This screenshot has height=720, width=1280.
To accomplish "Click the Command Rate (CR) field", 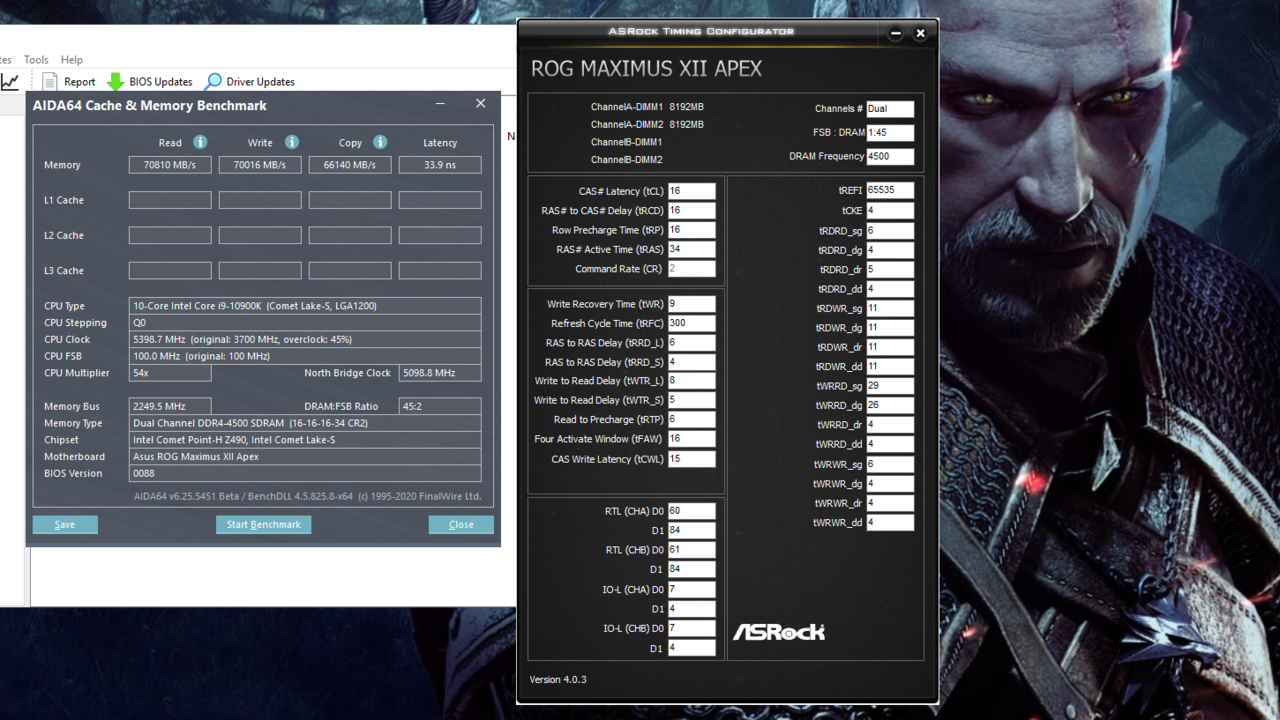I will 691,269.
